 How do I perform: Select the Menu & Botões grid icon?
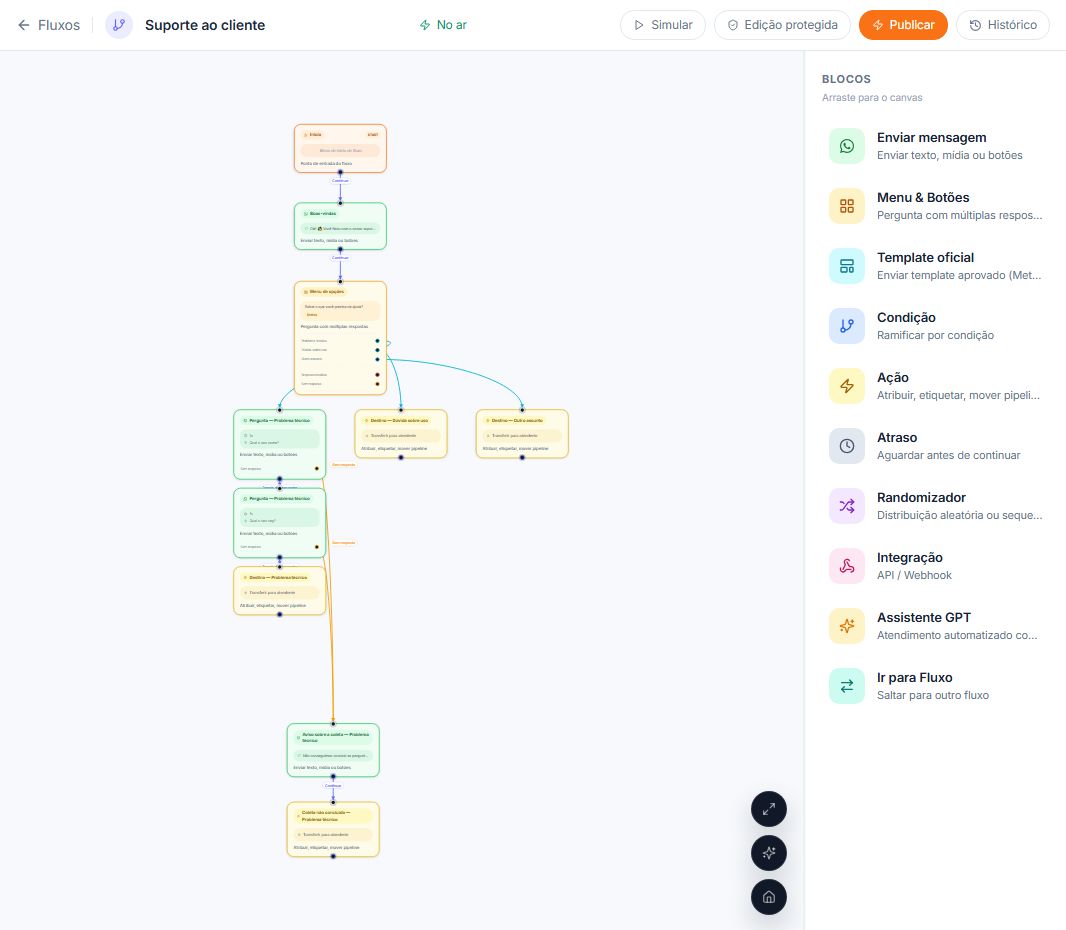click(846, 206)
